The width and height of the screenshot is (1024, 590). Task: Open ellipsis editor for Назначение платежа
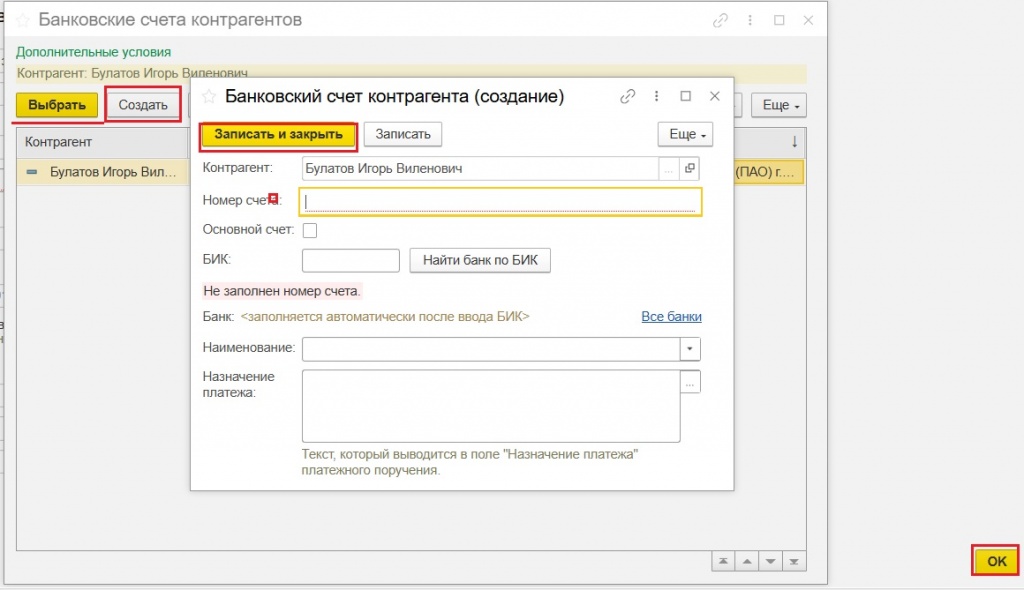(690, 382)
